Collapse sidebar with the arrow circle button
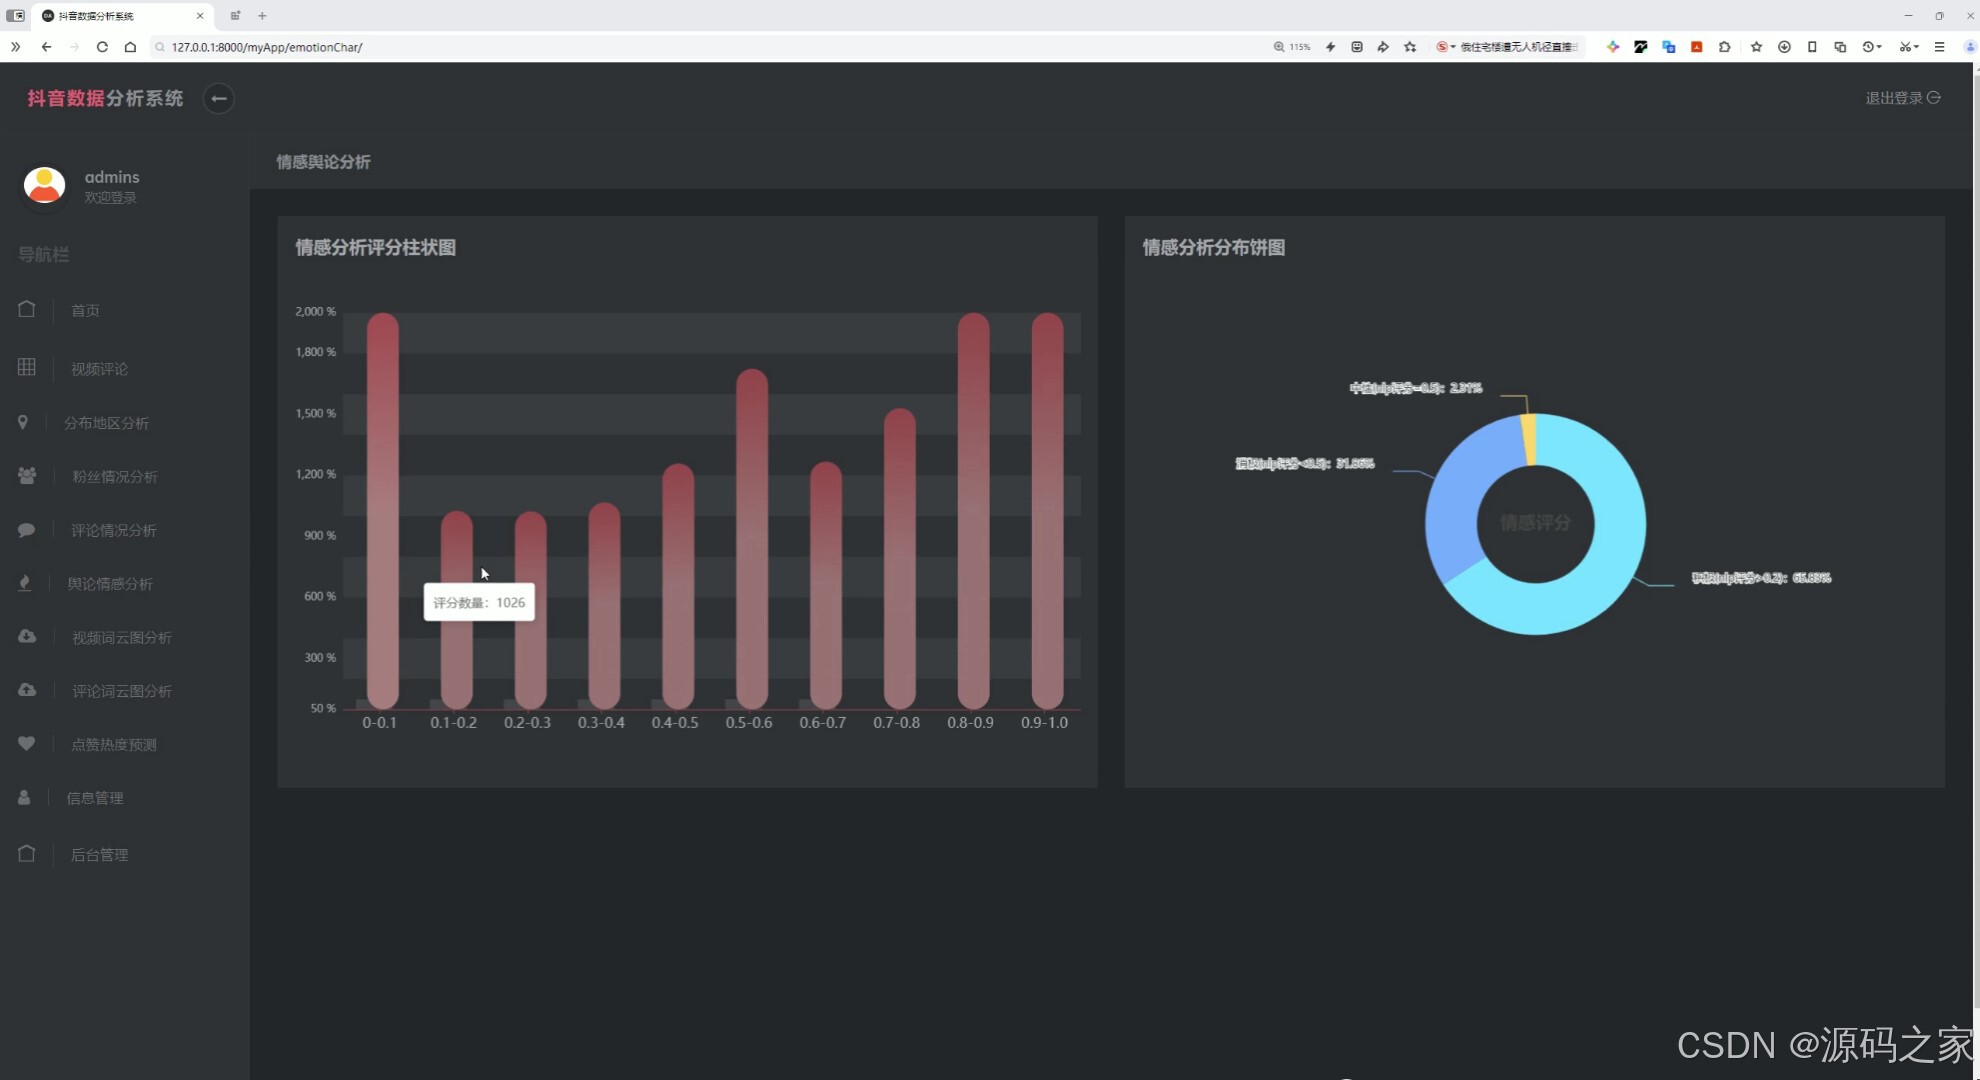 pyautogui.click(x=218, y=98)
